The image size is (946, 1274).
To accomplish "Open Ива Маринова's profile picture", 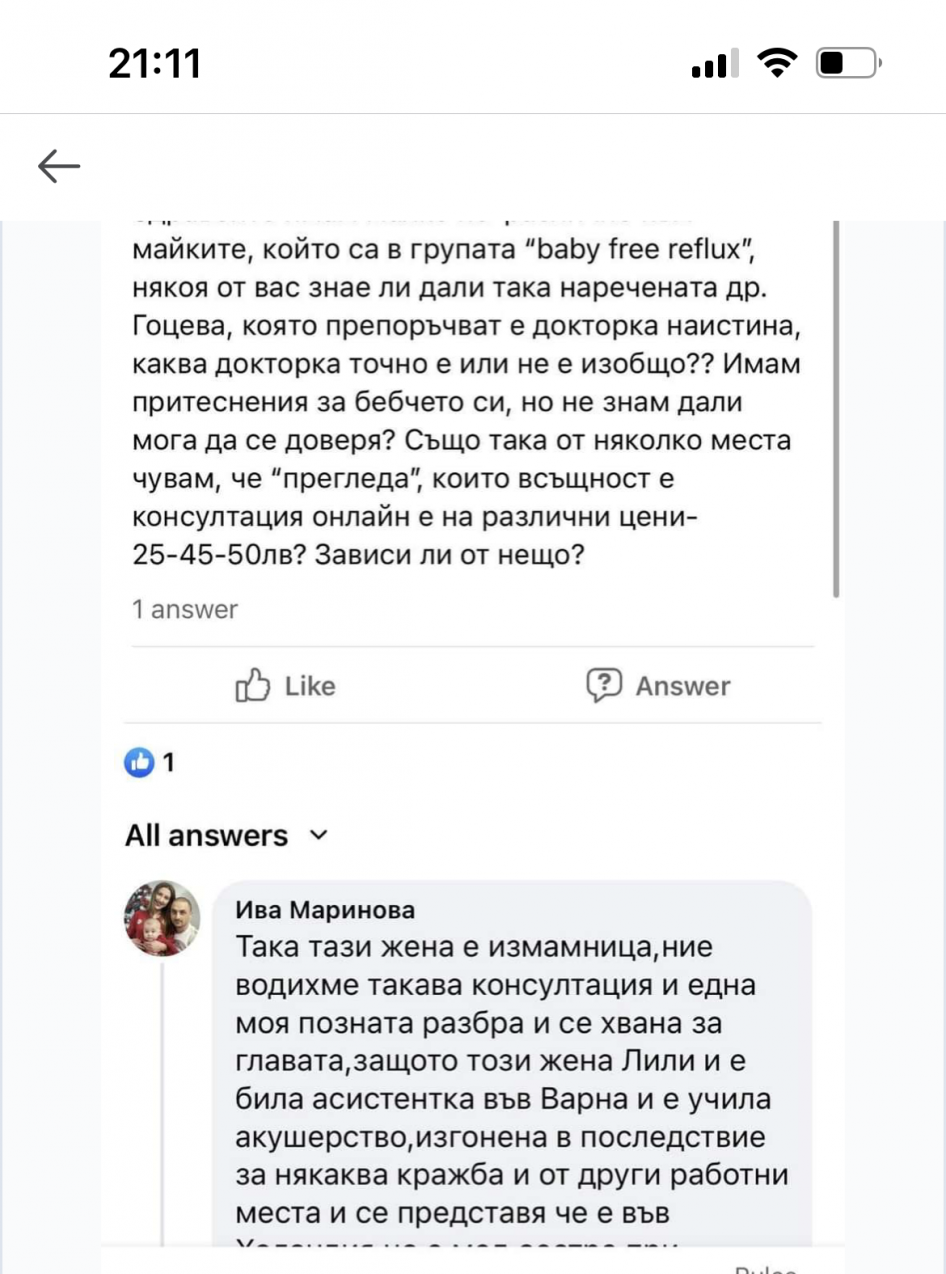I will coord(162,920).
